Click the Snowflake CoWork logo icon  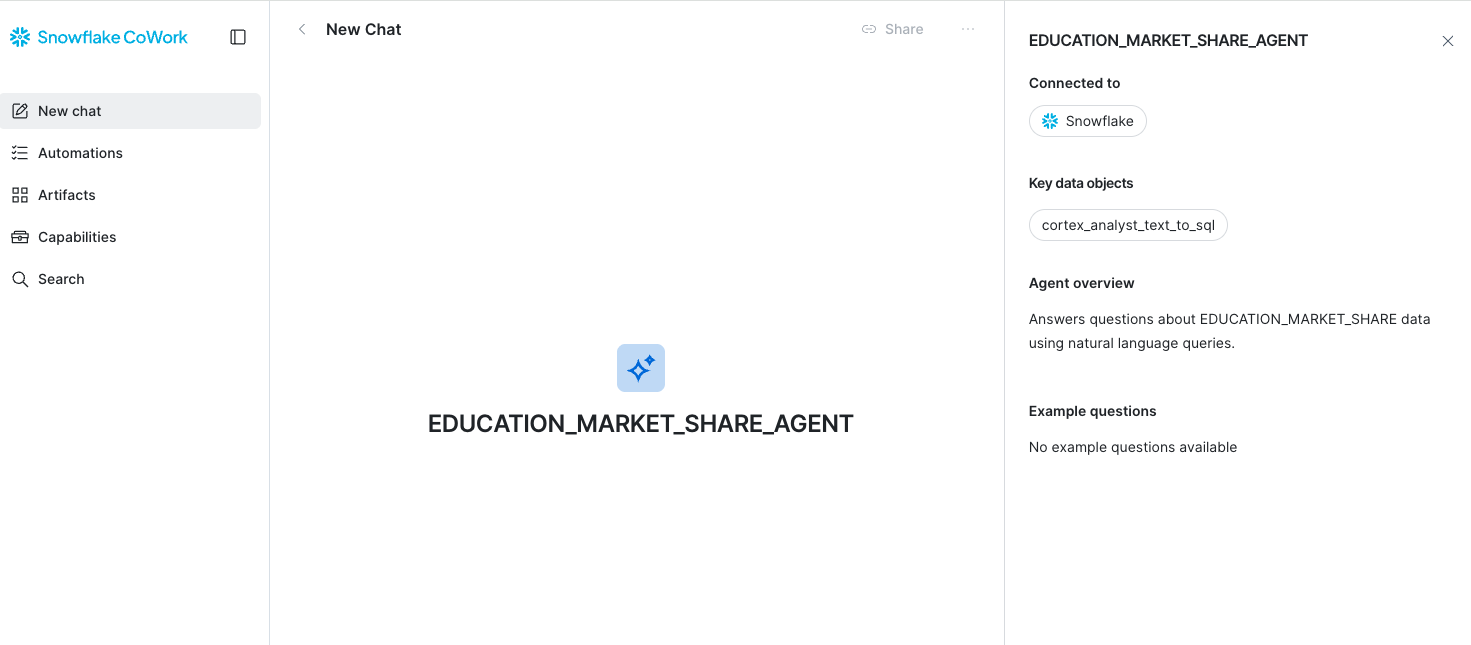[x=20, y=37]
